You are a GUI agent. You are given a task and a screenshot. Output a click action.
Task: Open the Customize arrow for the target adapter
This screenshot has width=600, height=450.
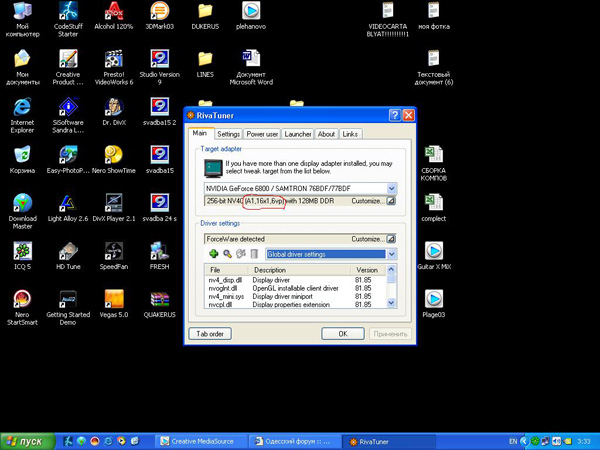[390, 201]
